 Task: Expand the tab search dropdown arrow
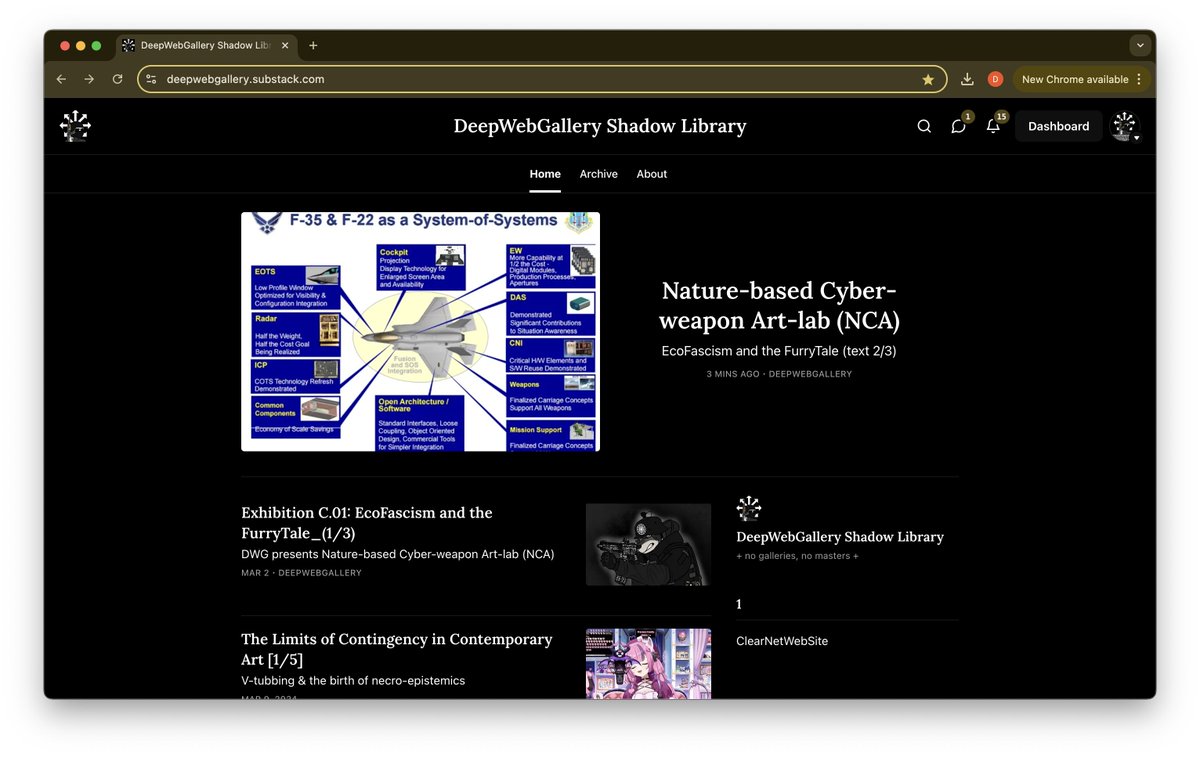(1139, 45)
